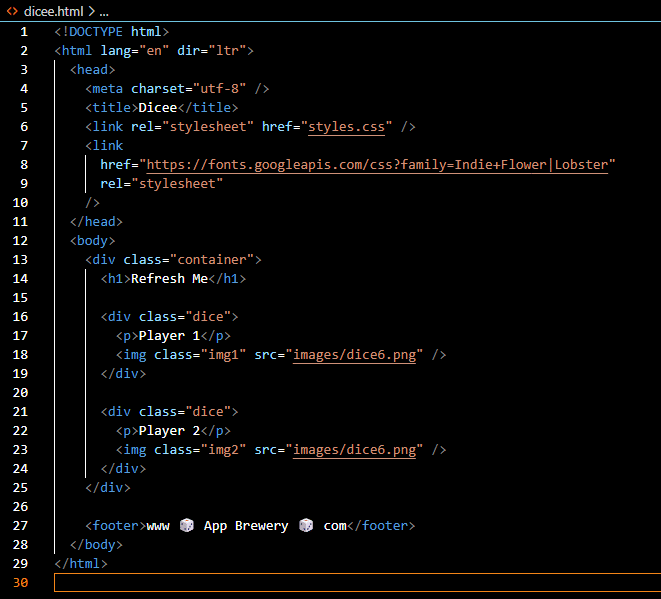
Task: Click the closing div tag on line 25
Action: (108, 488)
